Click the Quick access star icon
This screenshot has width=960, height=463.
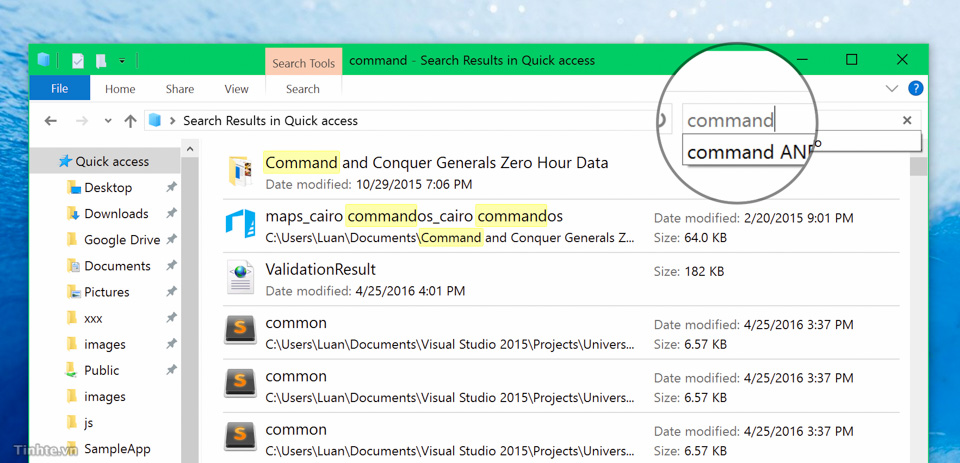coord(65,161)
